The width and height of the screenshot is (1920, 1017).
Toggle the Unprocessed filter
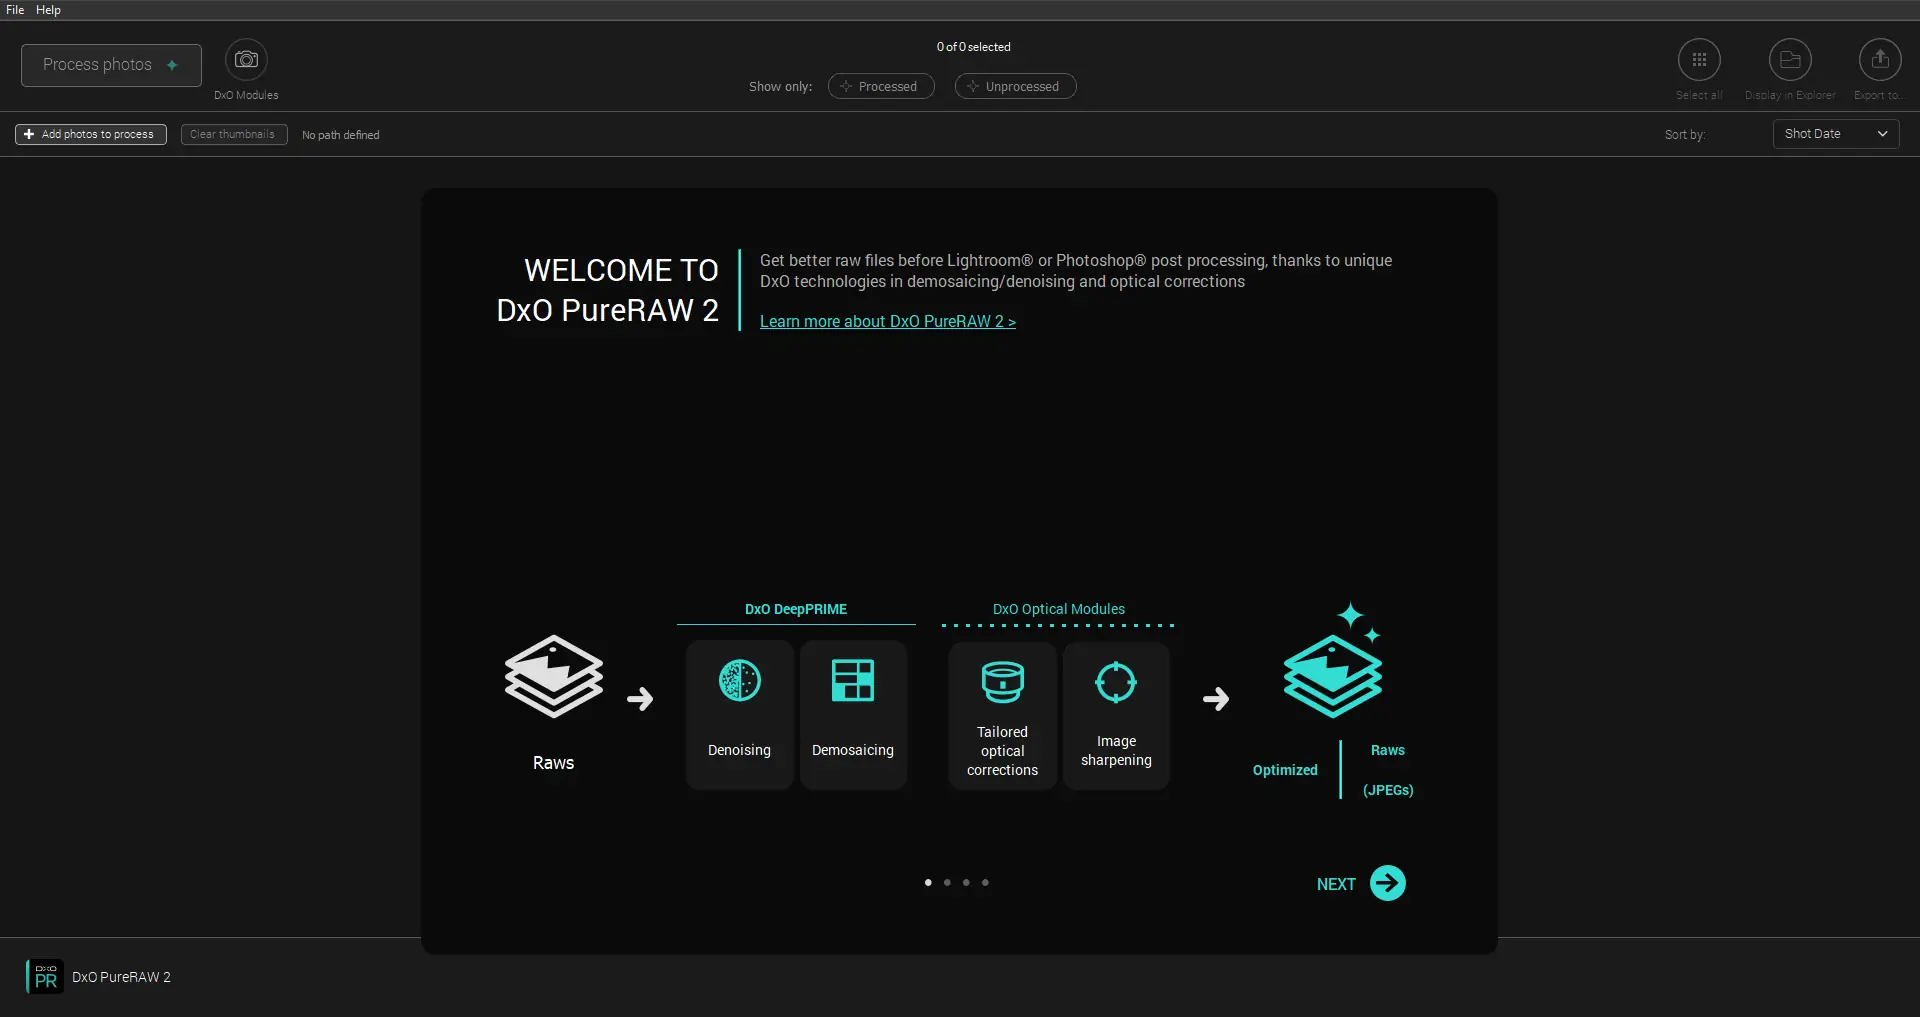(1015, 86)
